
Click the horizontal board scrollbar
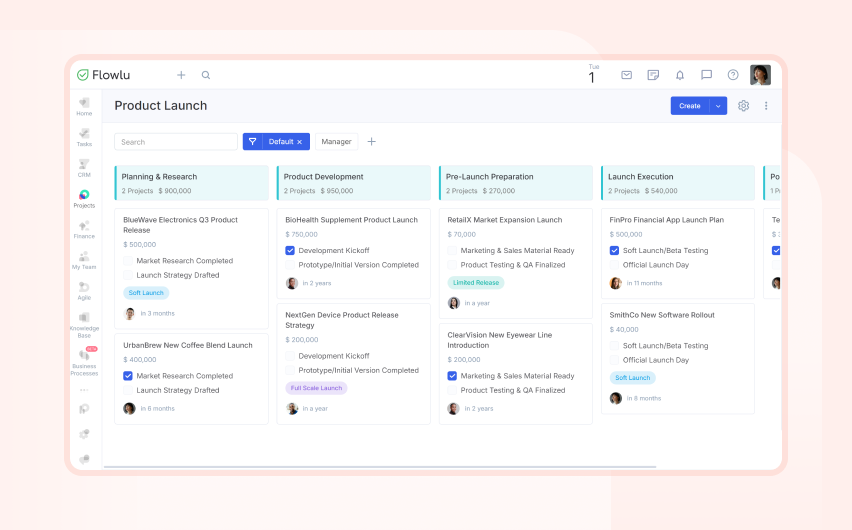[380, 466]
